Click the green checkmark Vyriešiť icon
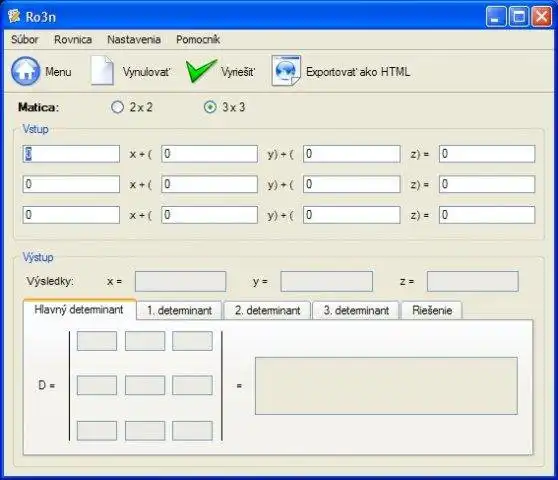Image resolution: width=558 pixels, height=480 pixels. click(x=201, y=71)
